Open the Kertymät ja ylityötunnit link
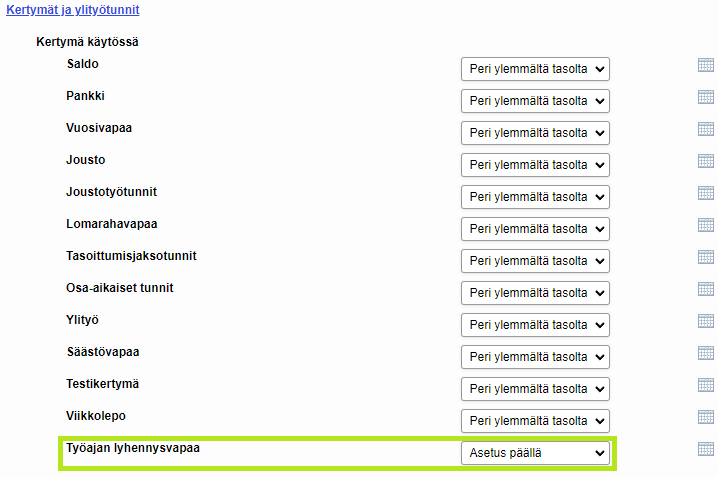This screenshot has width=718, height=478. click(x=73, y=10)
